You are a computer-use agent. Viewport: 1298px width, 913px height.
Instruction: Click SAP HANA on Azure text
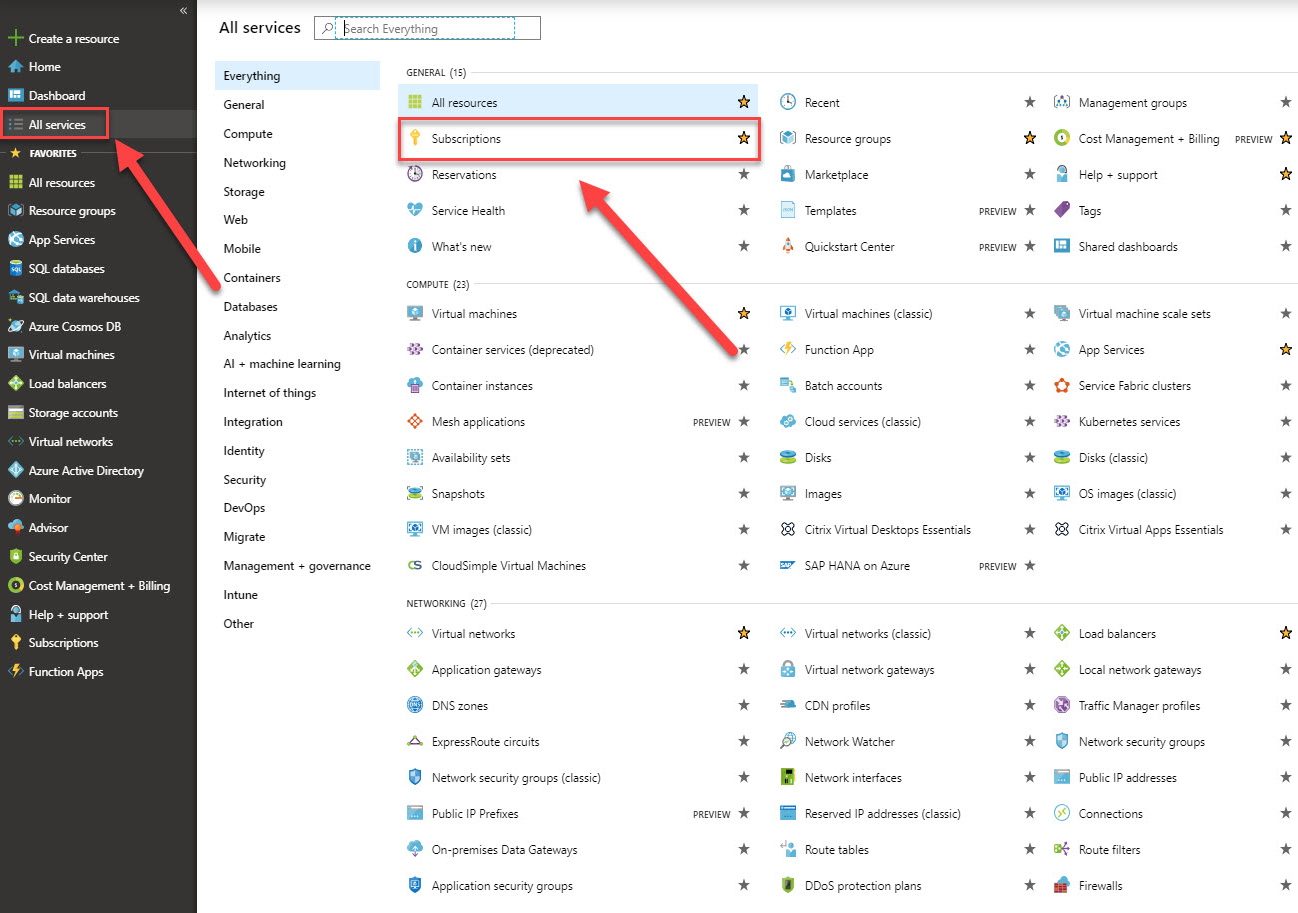[857, 566]
